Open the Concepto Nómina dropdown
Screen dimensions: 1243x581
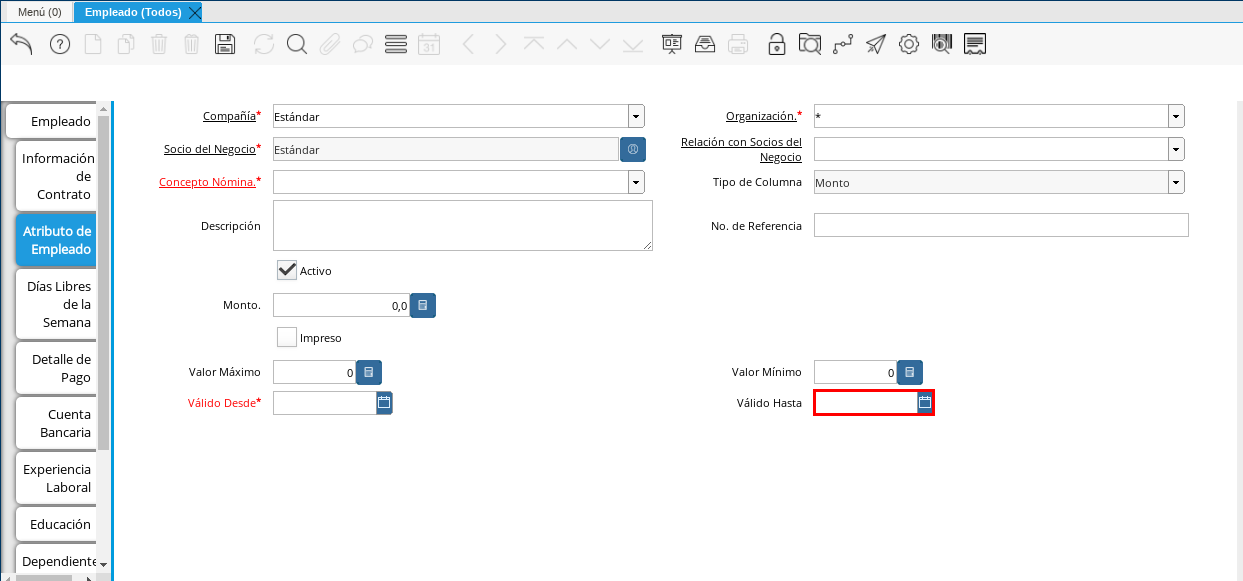click(x=636, y=182)
